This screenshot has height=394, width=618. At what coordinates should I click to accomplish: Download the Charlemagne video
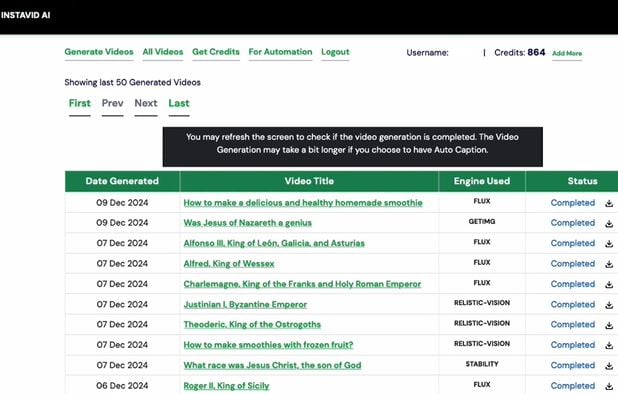[609, 284]
